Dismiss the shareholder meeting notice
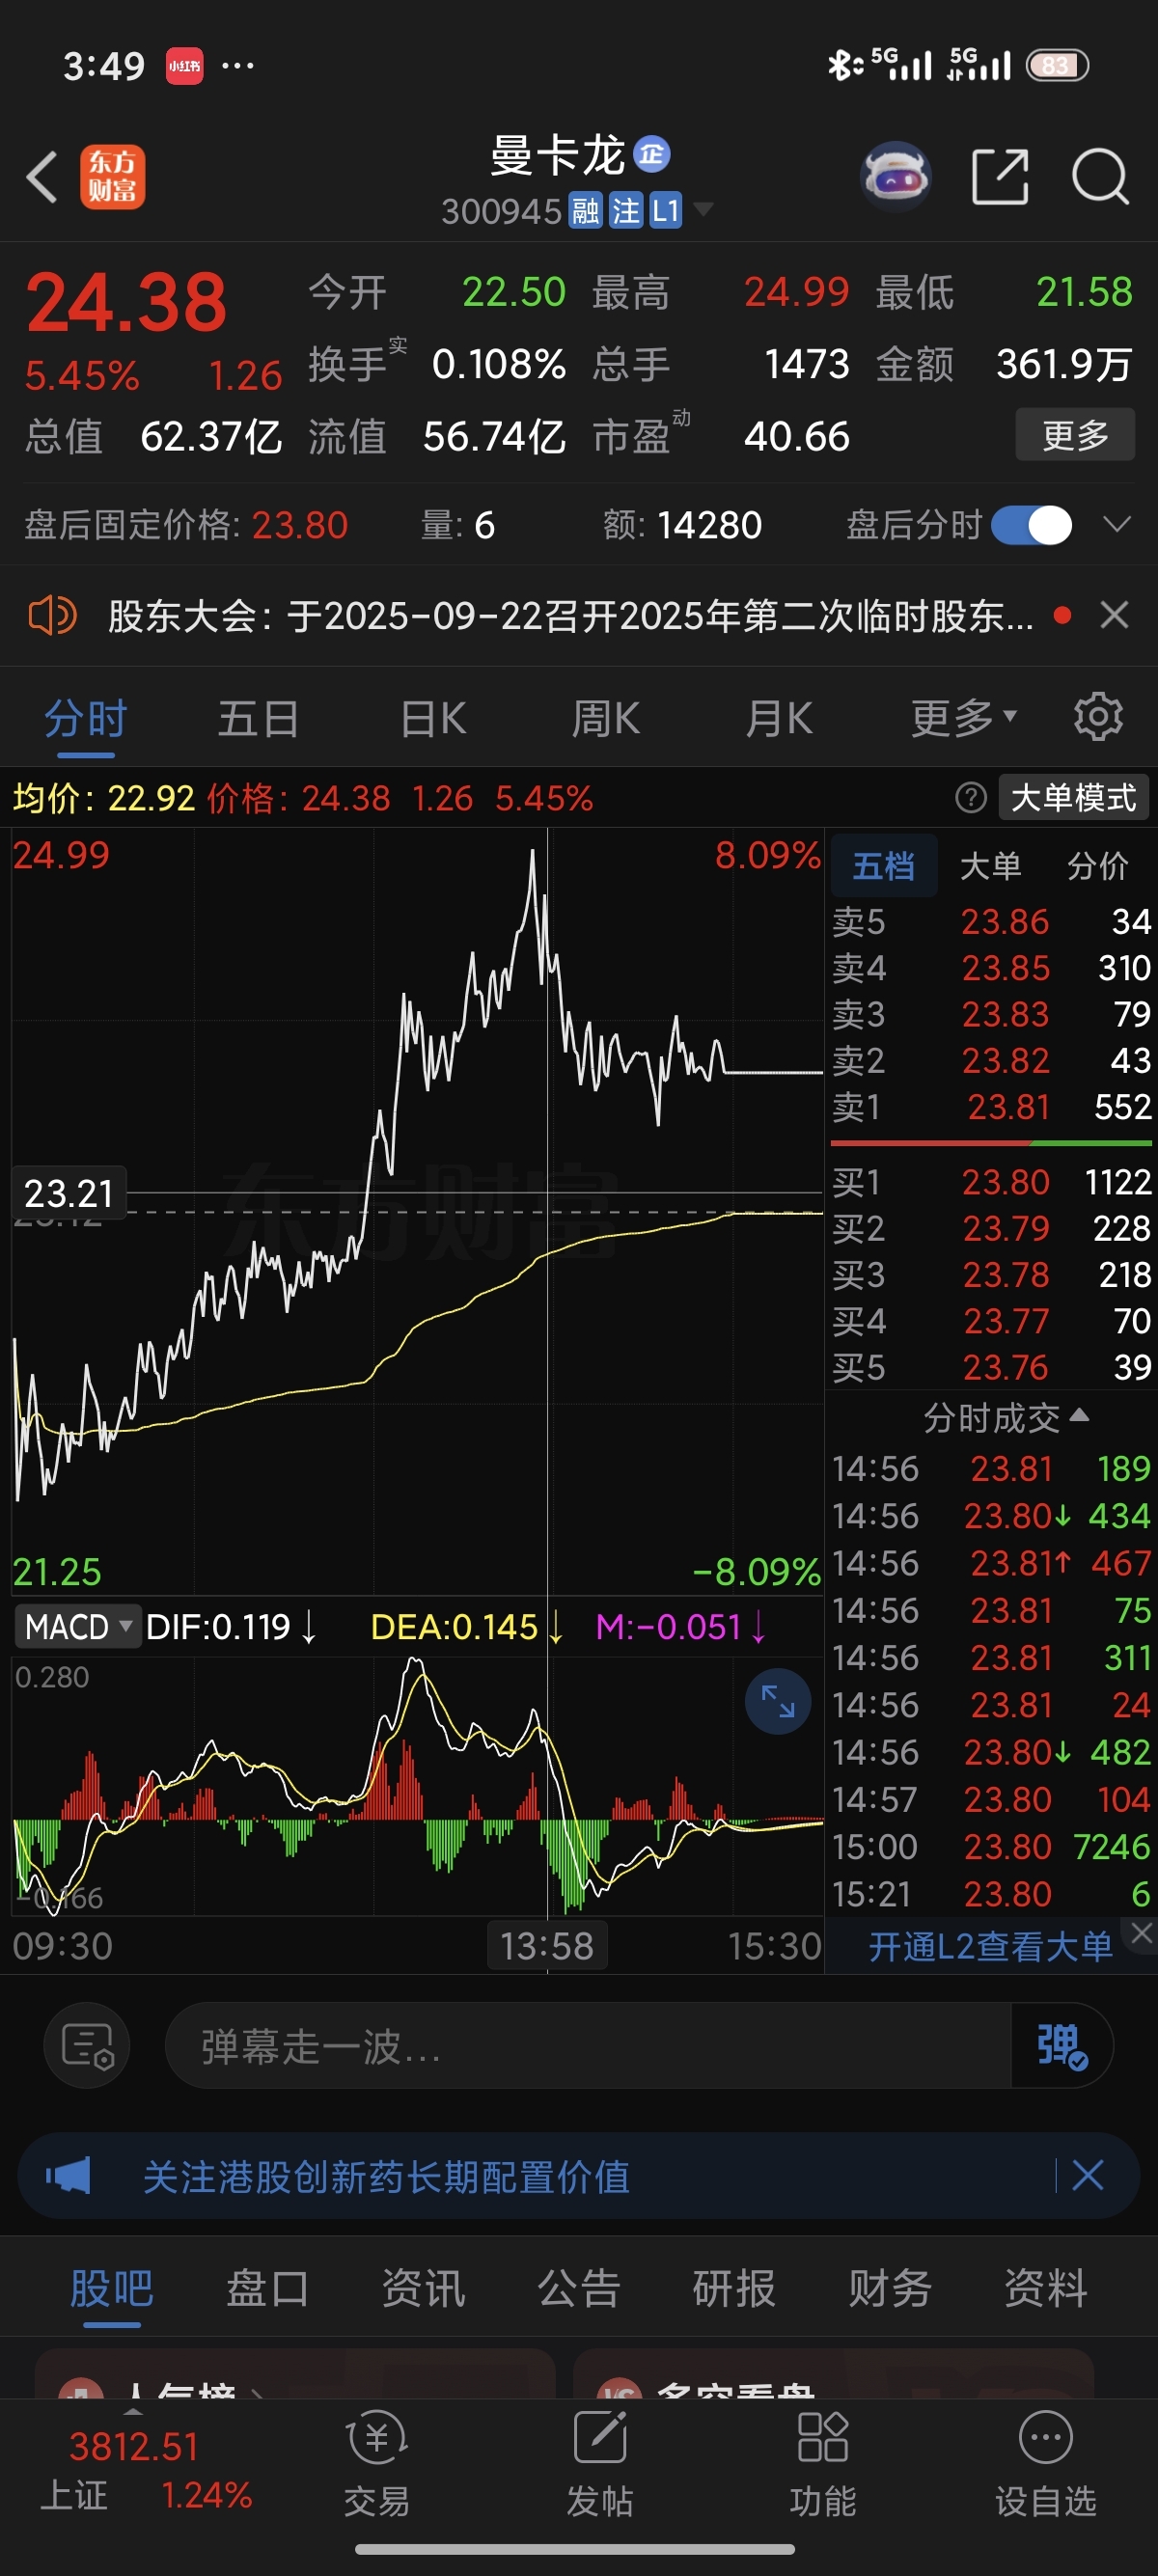This screenshot has width=1158, height=2576. (1114, 615)
